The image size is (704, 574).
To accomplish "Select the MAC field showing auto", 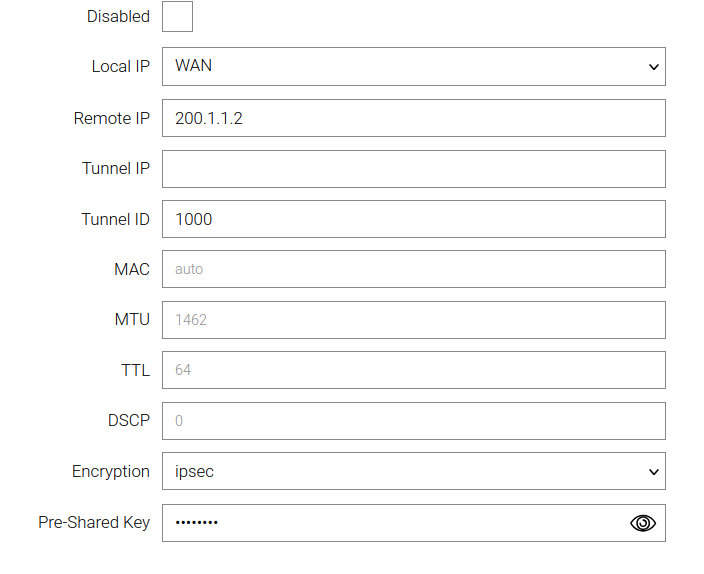I will tap(413, 269).
